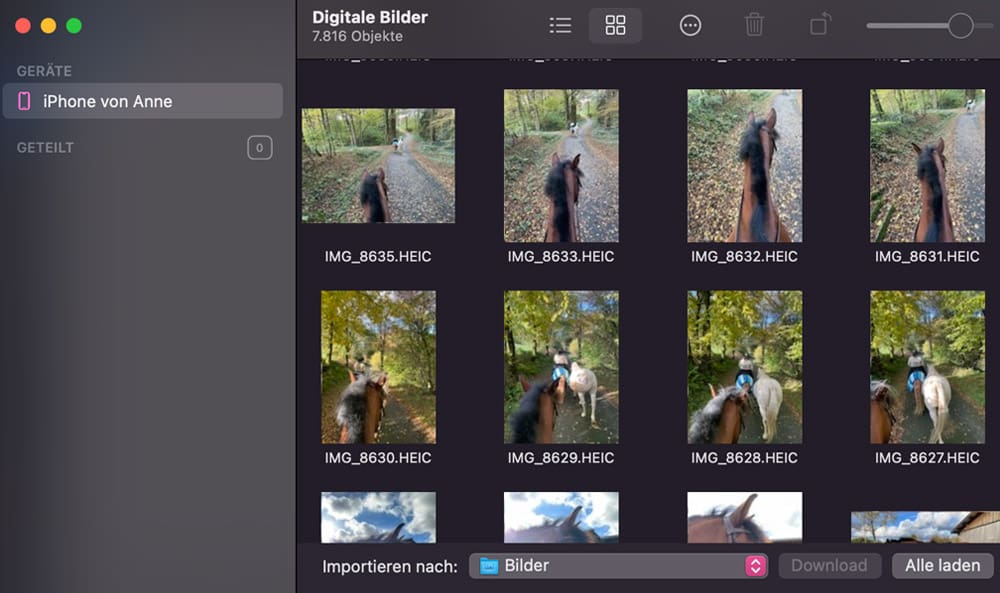
Task: Switch to list view
Action: [560, 26]
